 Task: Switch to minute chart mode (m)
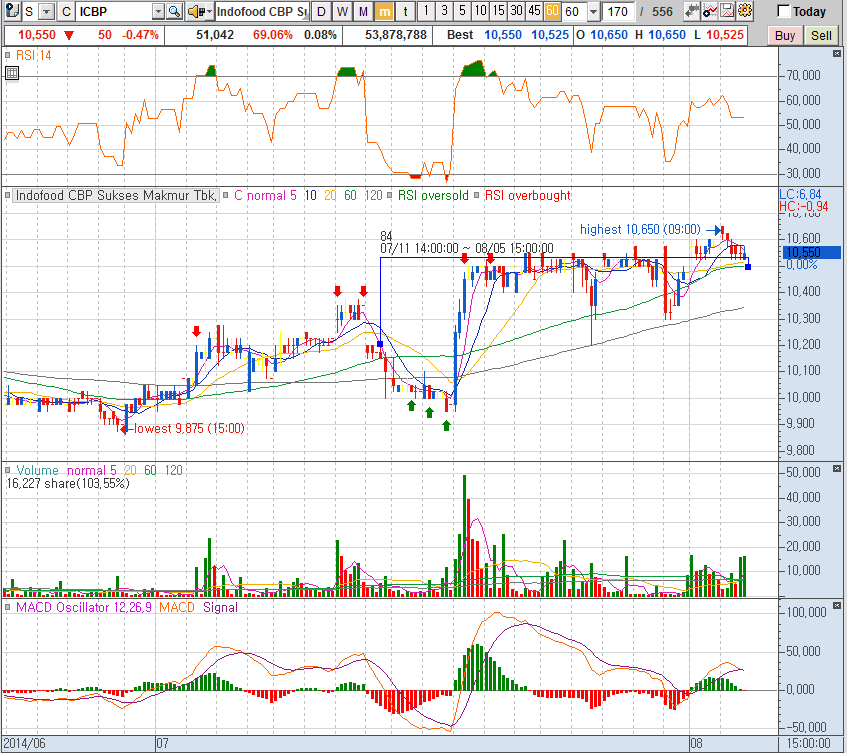point(383,12)
